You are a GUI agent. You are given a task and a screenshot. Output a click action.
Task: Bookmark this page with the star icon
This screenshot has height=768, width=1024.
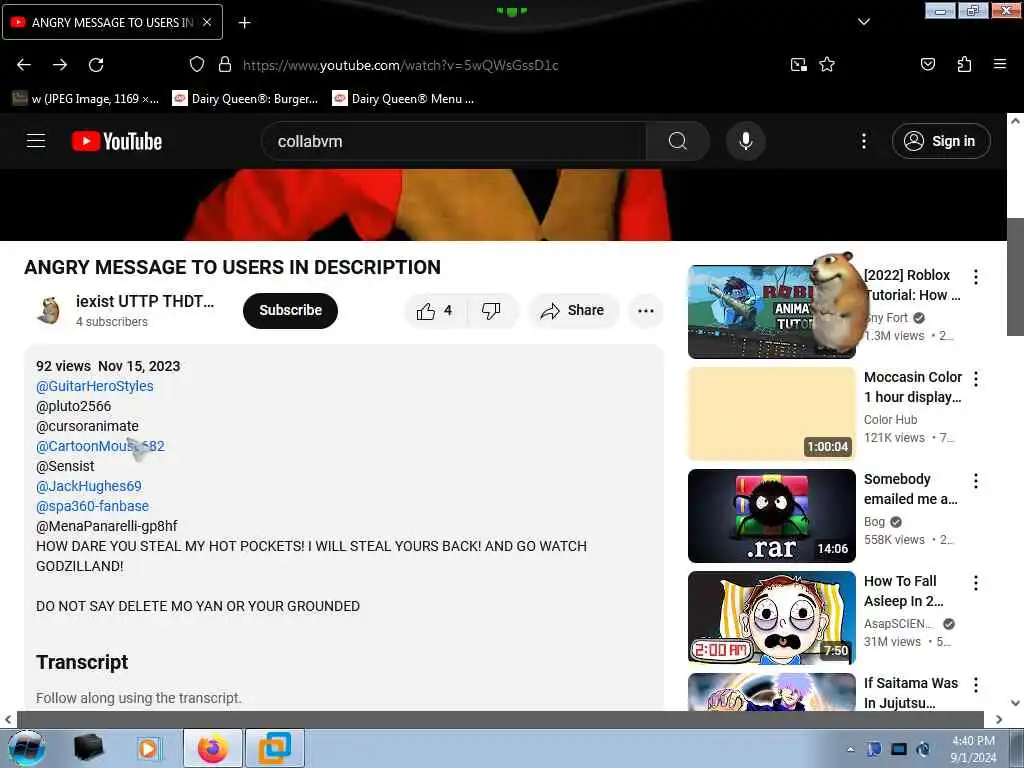coord(827,64)
